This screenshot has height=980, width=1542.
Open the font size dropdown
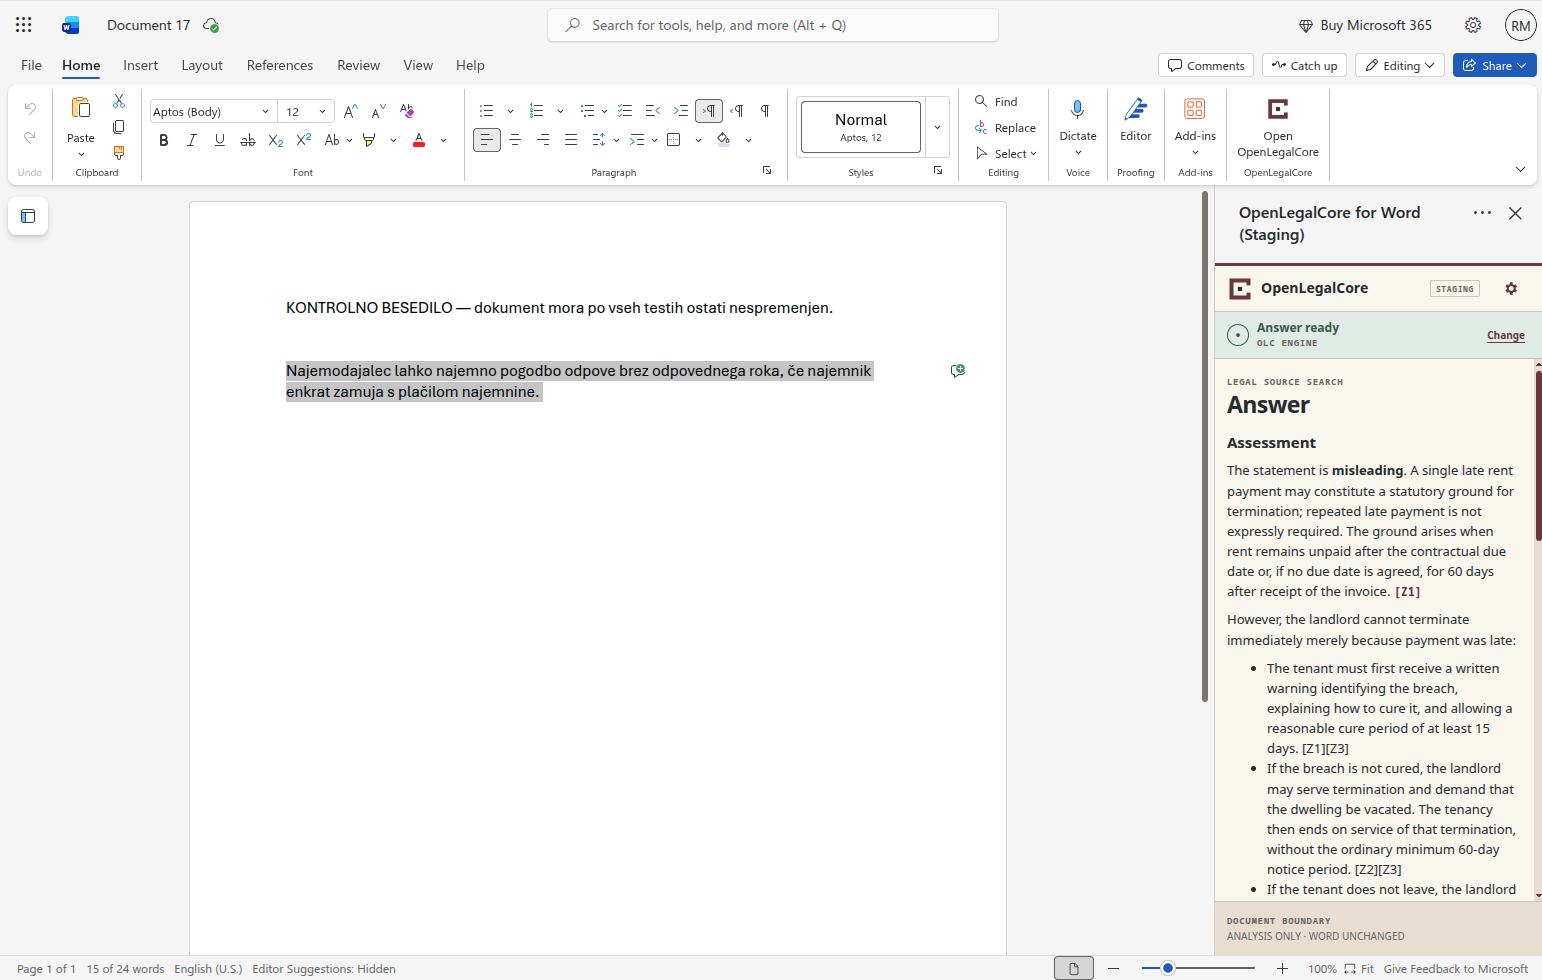pyautogui.click(x=322, y=111)
